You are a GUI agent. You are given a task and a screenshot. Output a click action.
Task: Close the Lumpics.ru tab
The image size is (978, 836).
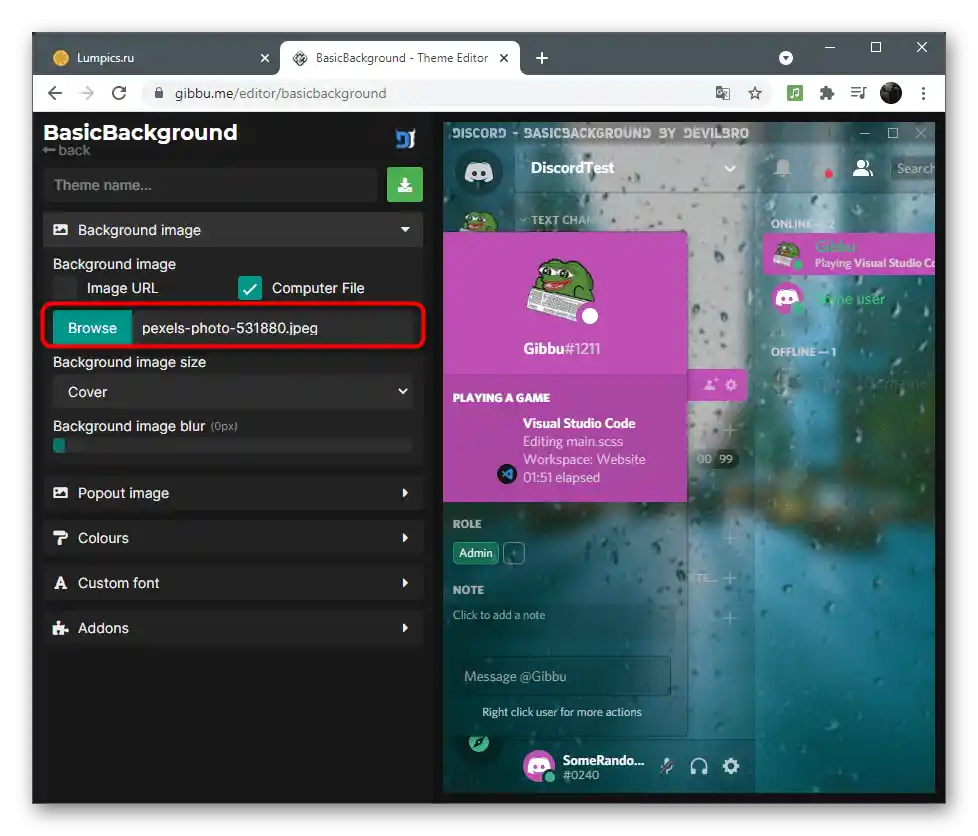(264, 58)
